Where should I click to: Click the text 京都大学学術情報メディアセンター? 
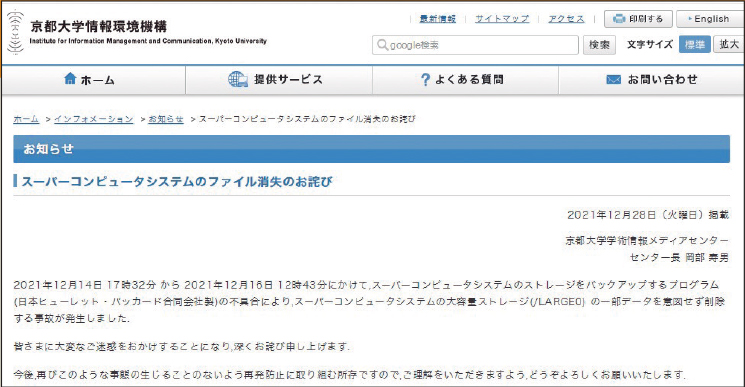[647, 241]
